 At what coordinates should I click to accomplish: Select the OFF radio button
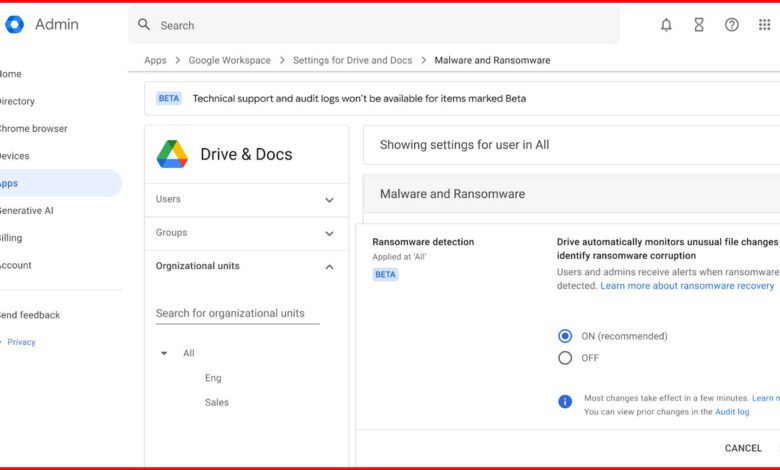tap(565, 358)
